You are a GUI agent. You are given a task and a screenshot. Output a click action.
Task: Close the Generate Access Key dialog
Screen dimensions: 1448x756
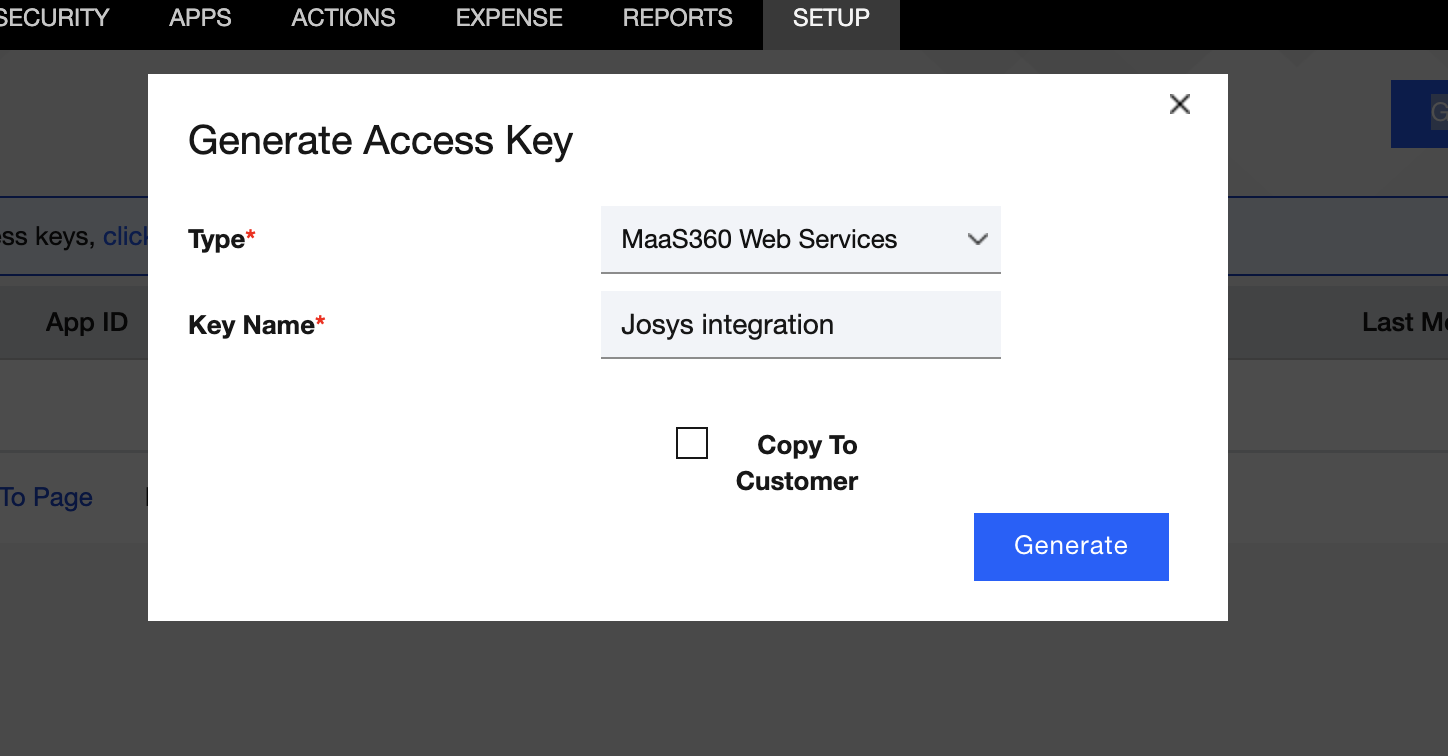pyautogui.click(x=1180, y=104)
